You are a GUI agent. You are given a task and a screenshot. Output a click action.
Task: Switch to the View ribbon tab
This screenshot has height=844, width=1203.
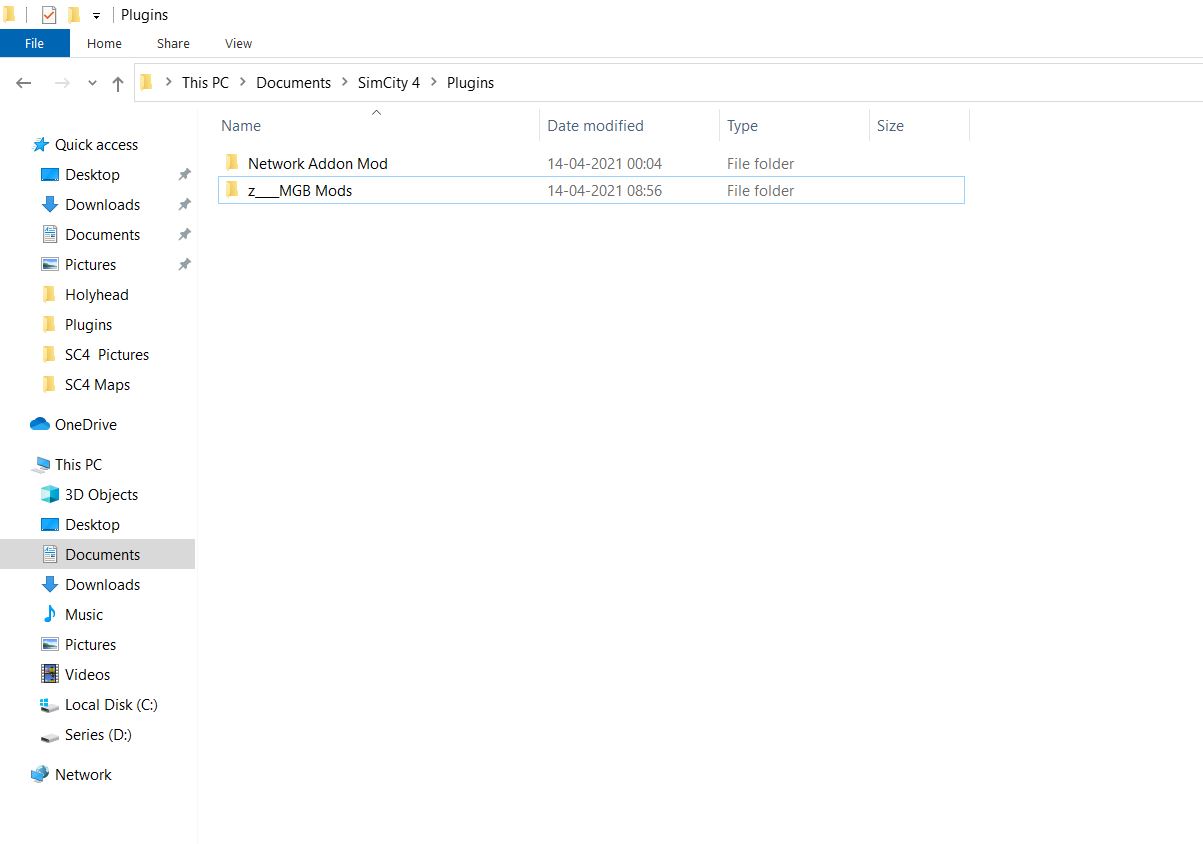(x=238, y=43)
